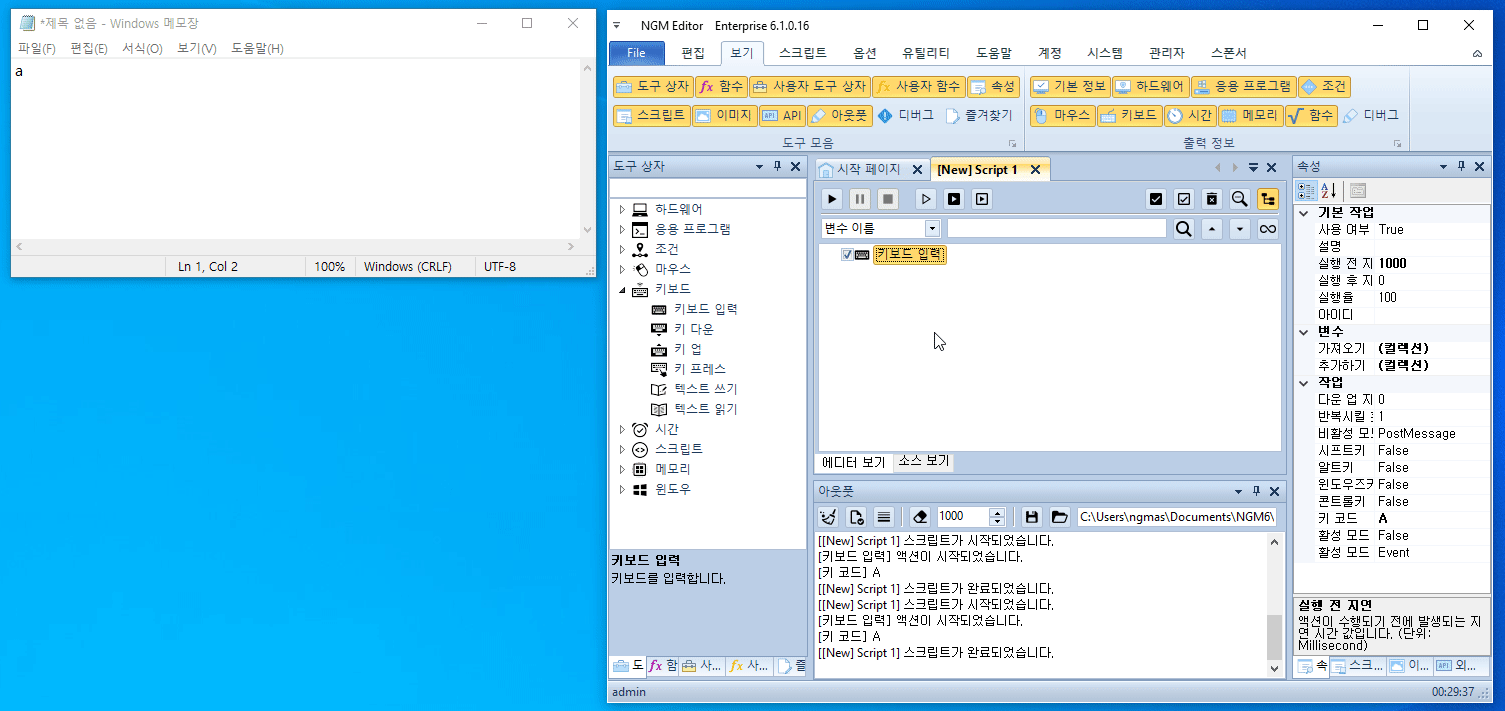Screen dimensions: 1505x711
Task: Click the outlined play icon in script toolbar
Action: [x=927, y=199]
